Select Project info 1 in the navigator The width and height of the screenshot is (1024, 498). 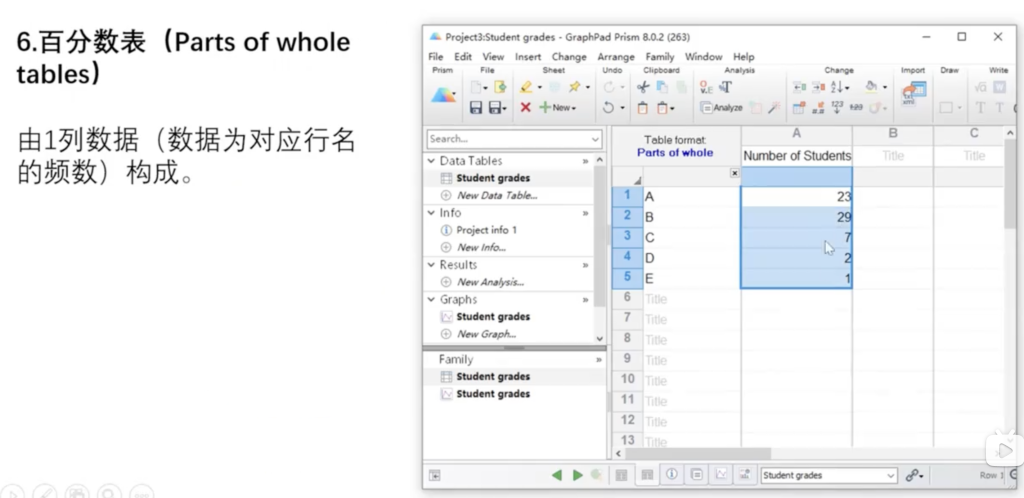(486, 230)
